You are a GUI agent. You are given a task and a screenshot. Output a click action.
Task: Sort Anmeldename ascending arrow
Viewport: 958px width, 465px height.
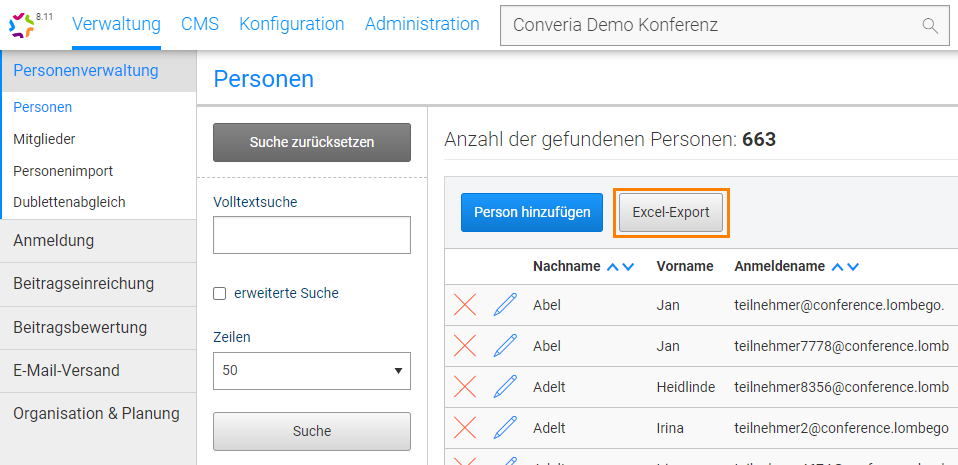click(838, 266)
